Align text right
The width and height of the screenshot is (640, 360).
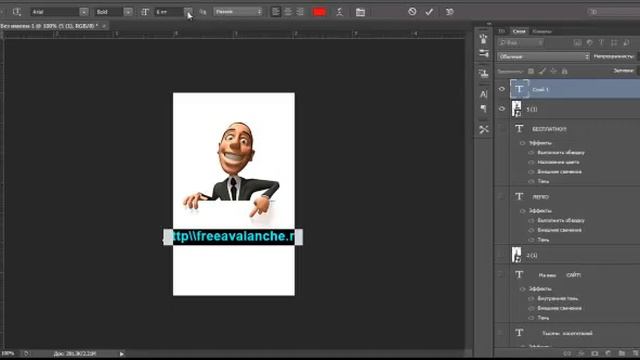300,12
